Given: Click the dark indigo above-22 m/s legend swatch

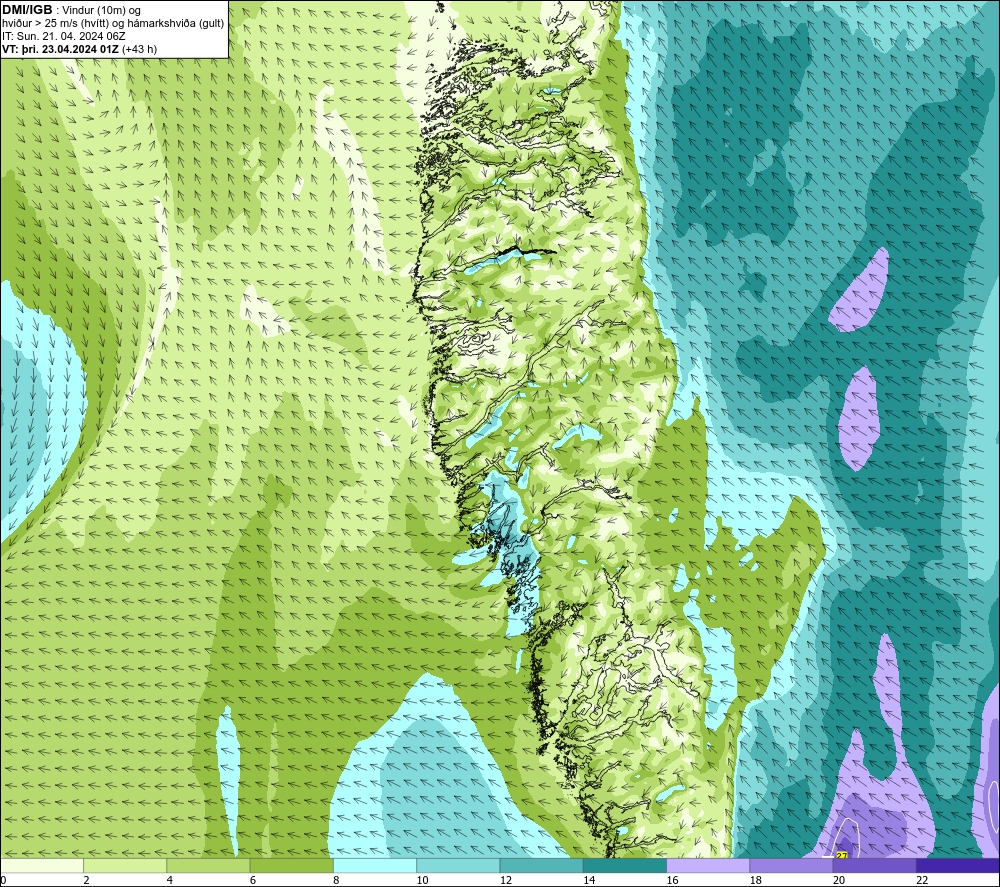Looking at the screenshot, I should pos(958,865).
